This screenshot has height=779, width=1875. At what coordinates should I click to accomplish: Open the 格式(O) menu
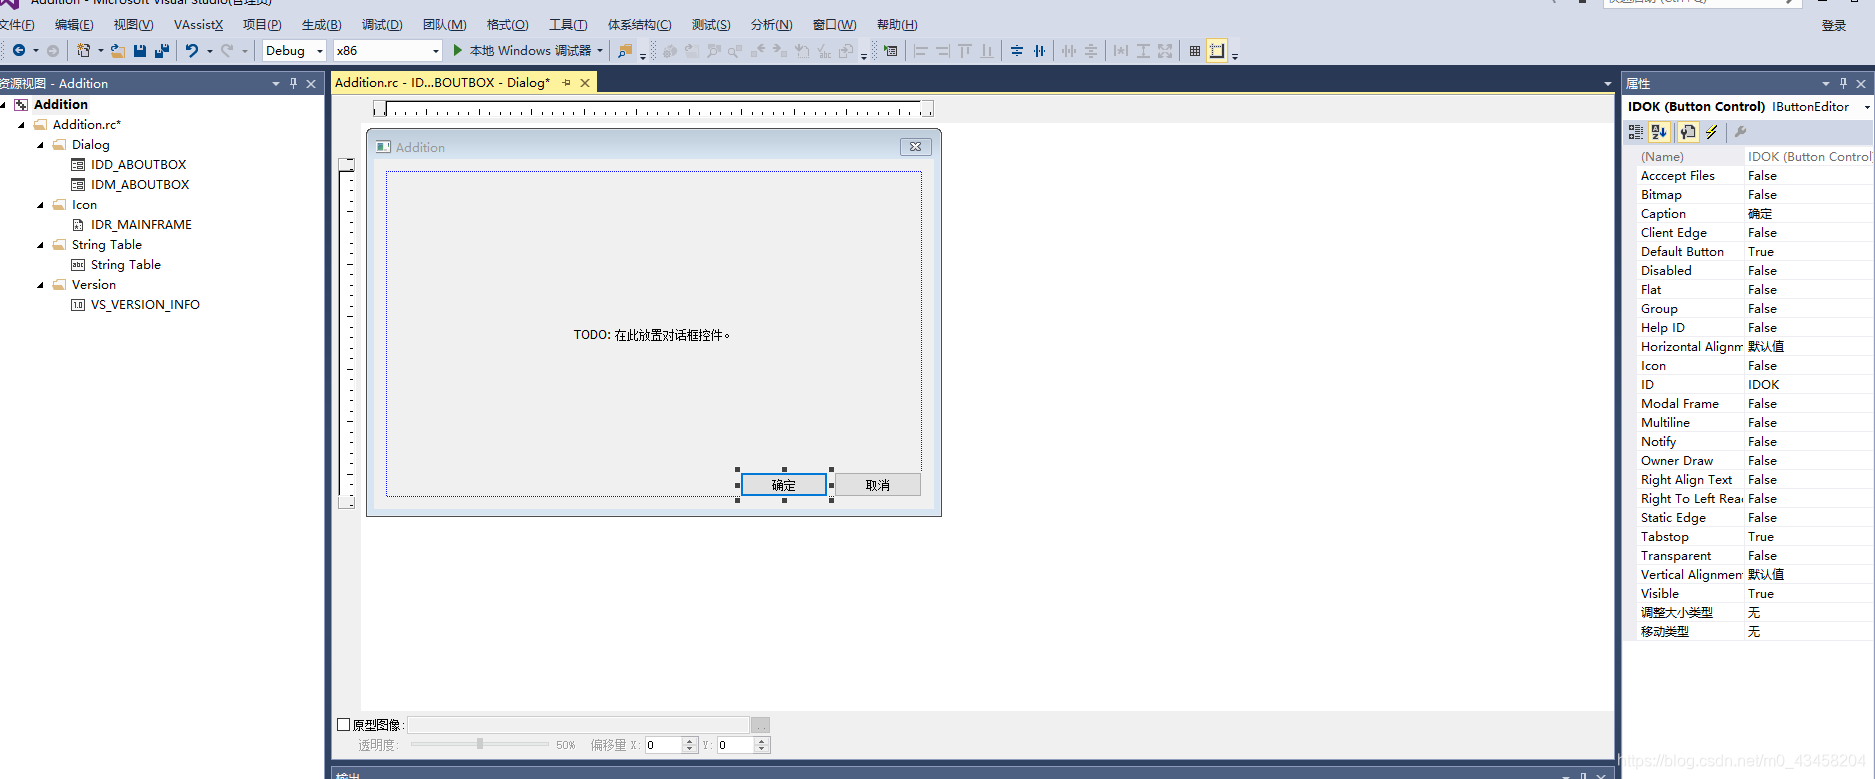pos(507,25)
